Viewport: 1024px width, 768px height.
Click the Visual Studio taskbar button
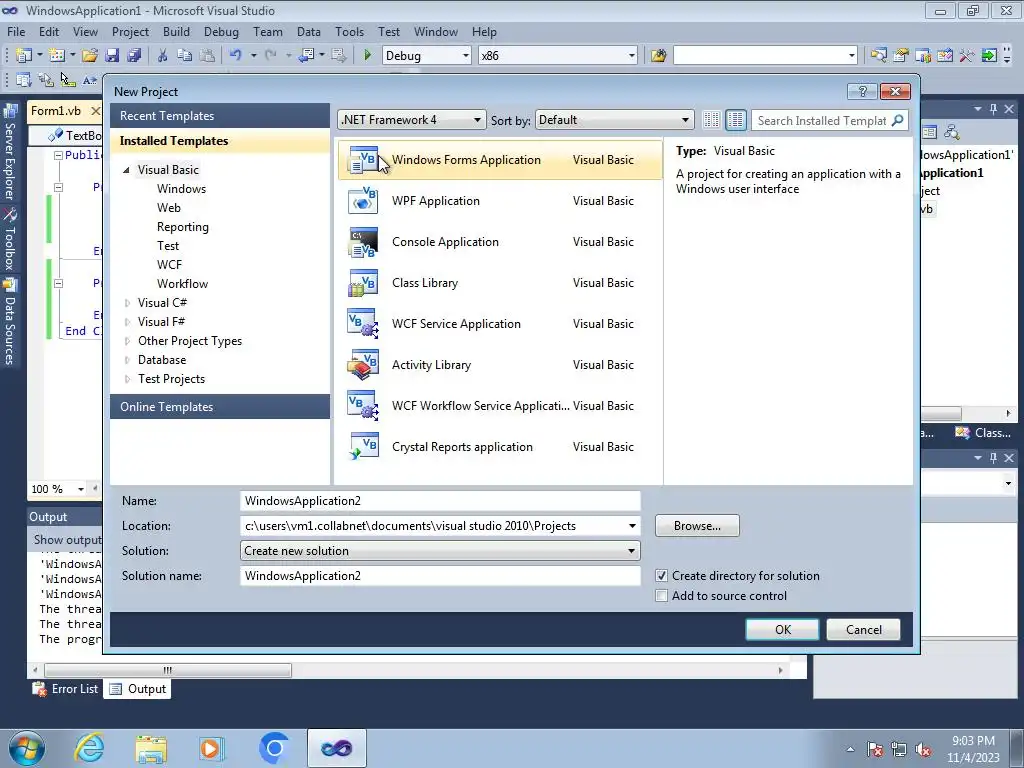tap(336, 748)
